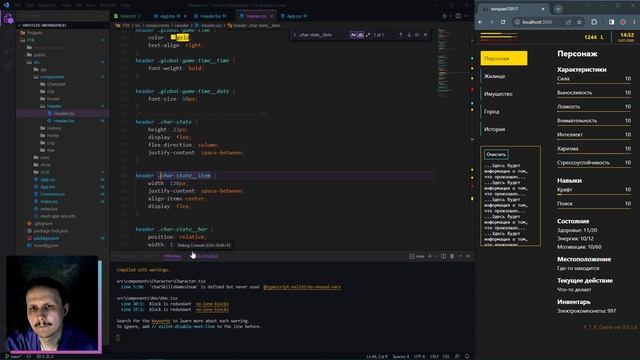Expand the City folder
This screenshot has width=640, height=360.
(51, 91)
